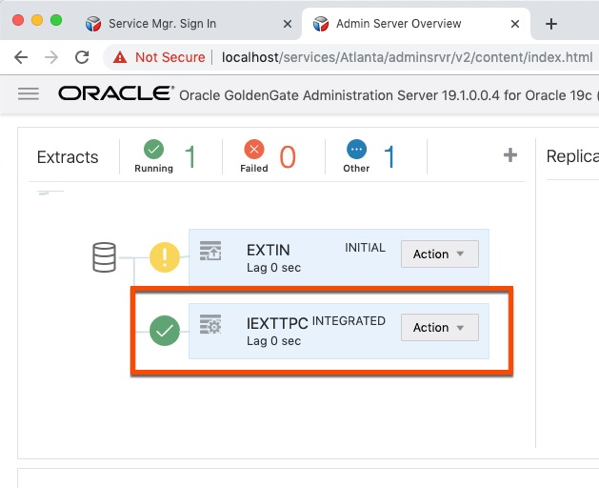The width and height of the screenshot is (599, 488).
Task: Minimize the browser window with yellow button
Action: pyautogui.click(x=37, y=20)
